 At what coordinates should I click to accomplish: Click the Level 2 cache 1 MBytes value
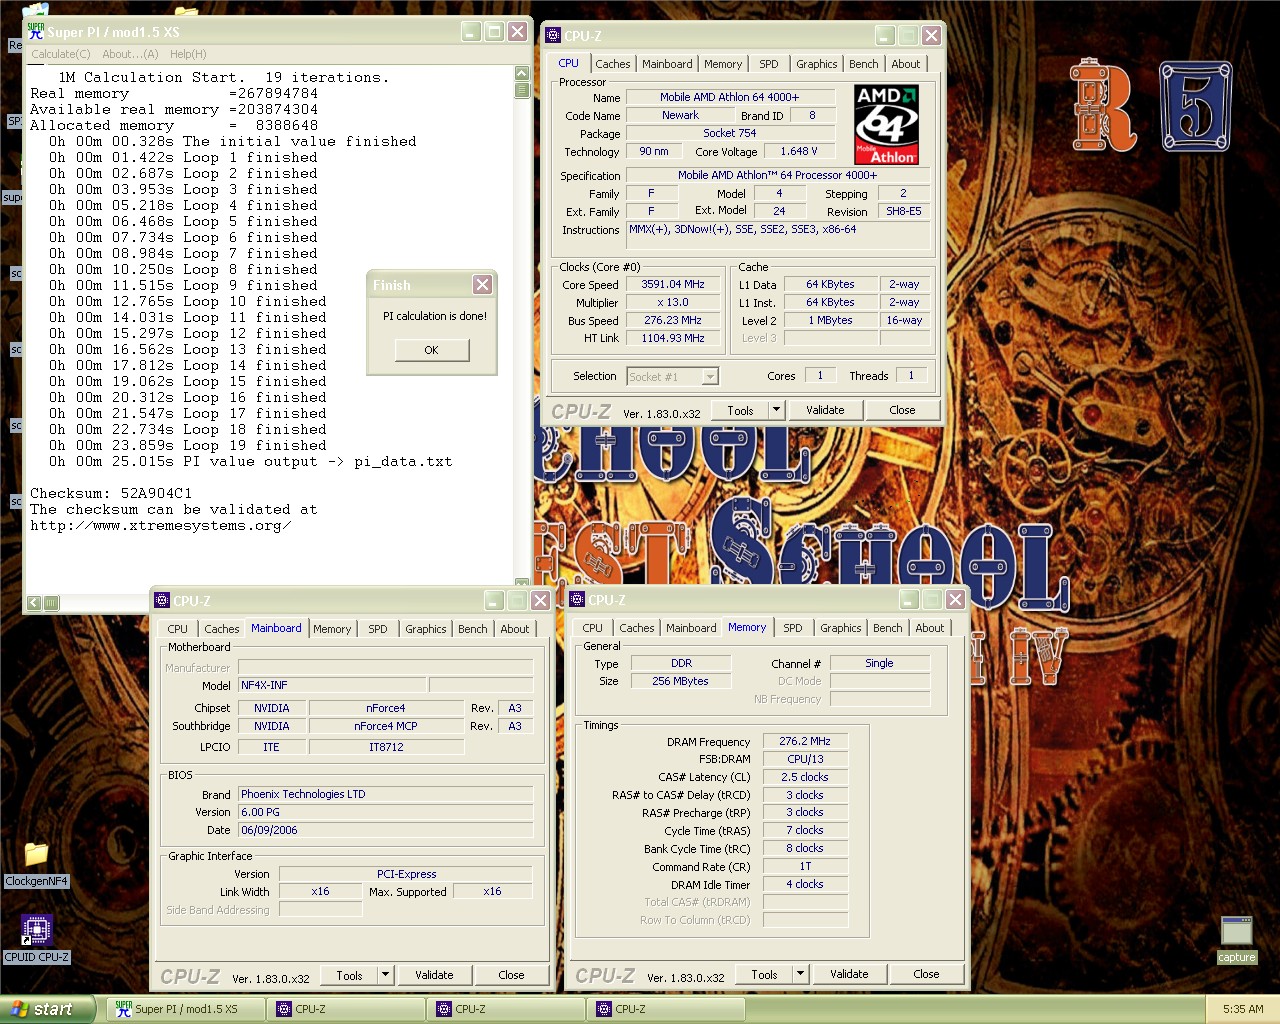pyautogui.click(x=831, y=321)
